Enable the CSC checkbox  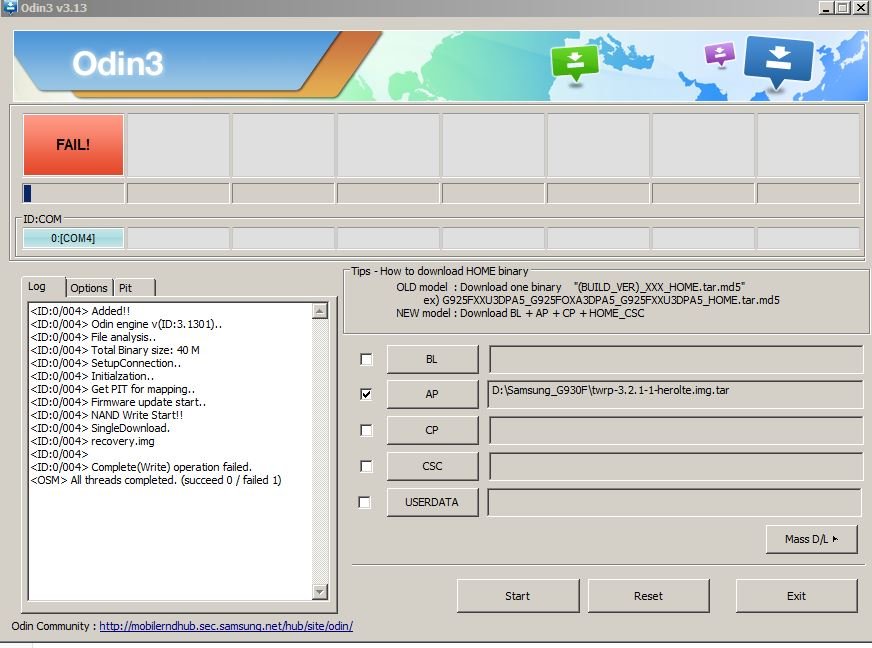[x=366, y=466]
